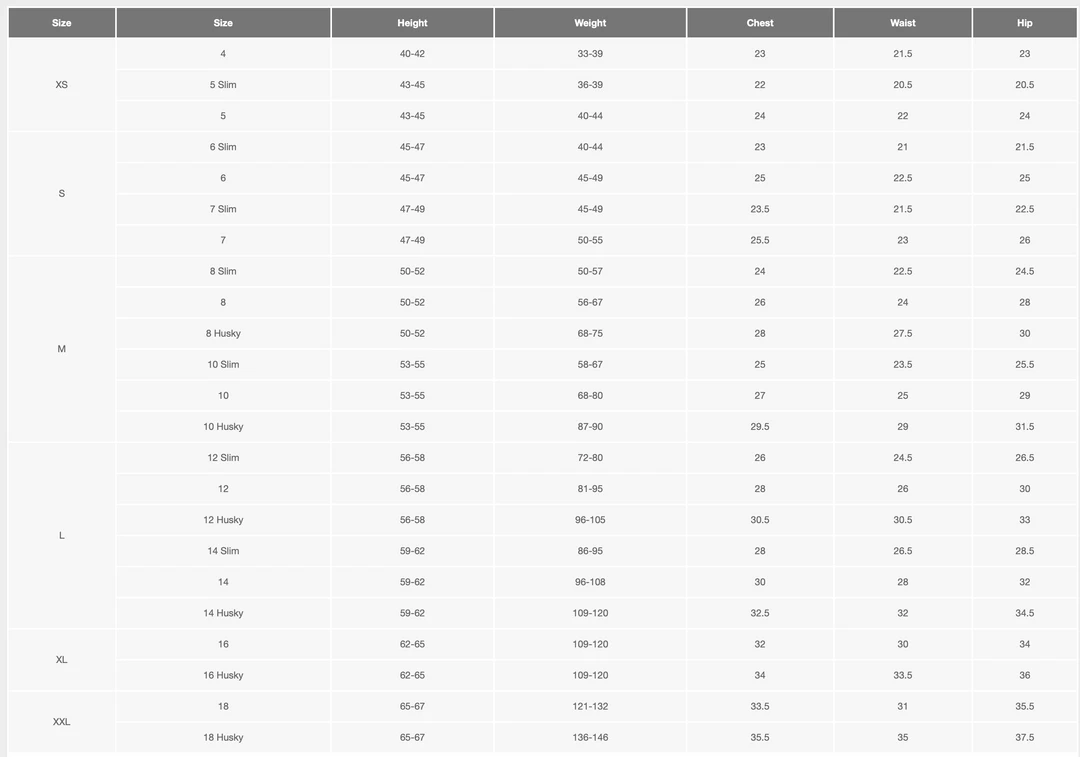Click the 136-146 weight value
1080x757 pixels.
tap(590, 738)
